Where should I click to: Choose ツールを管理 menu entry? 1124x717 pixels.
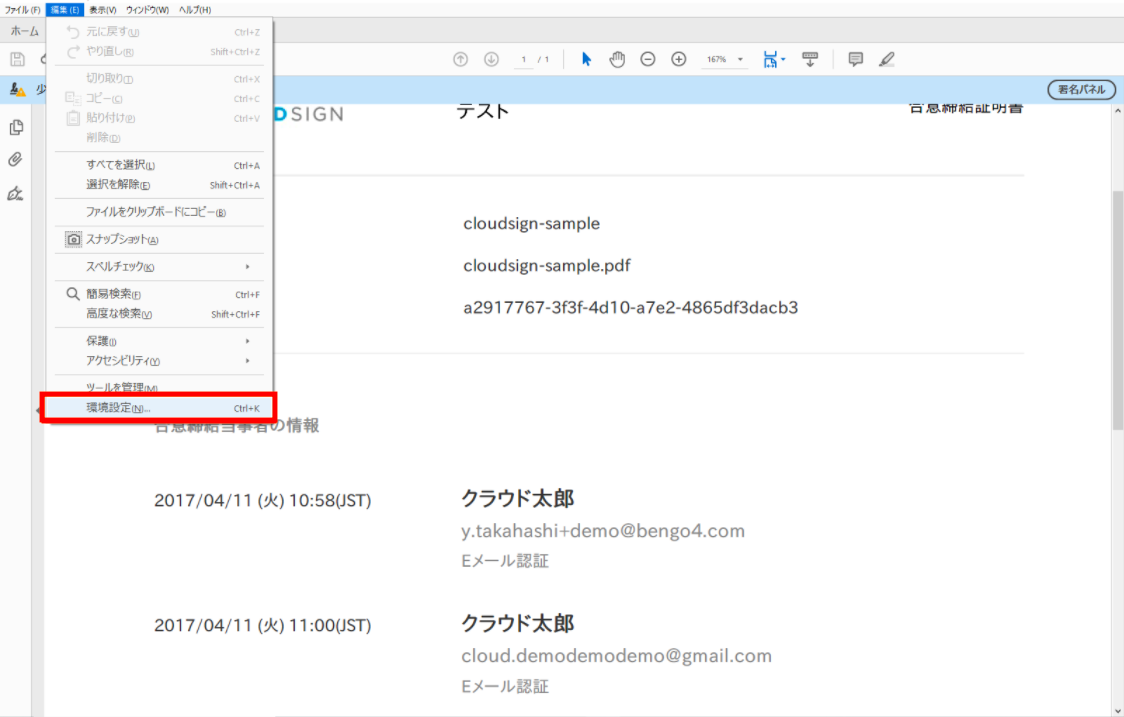click(x=159, y=387)
